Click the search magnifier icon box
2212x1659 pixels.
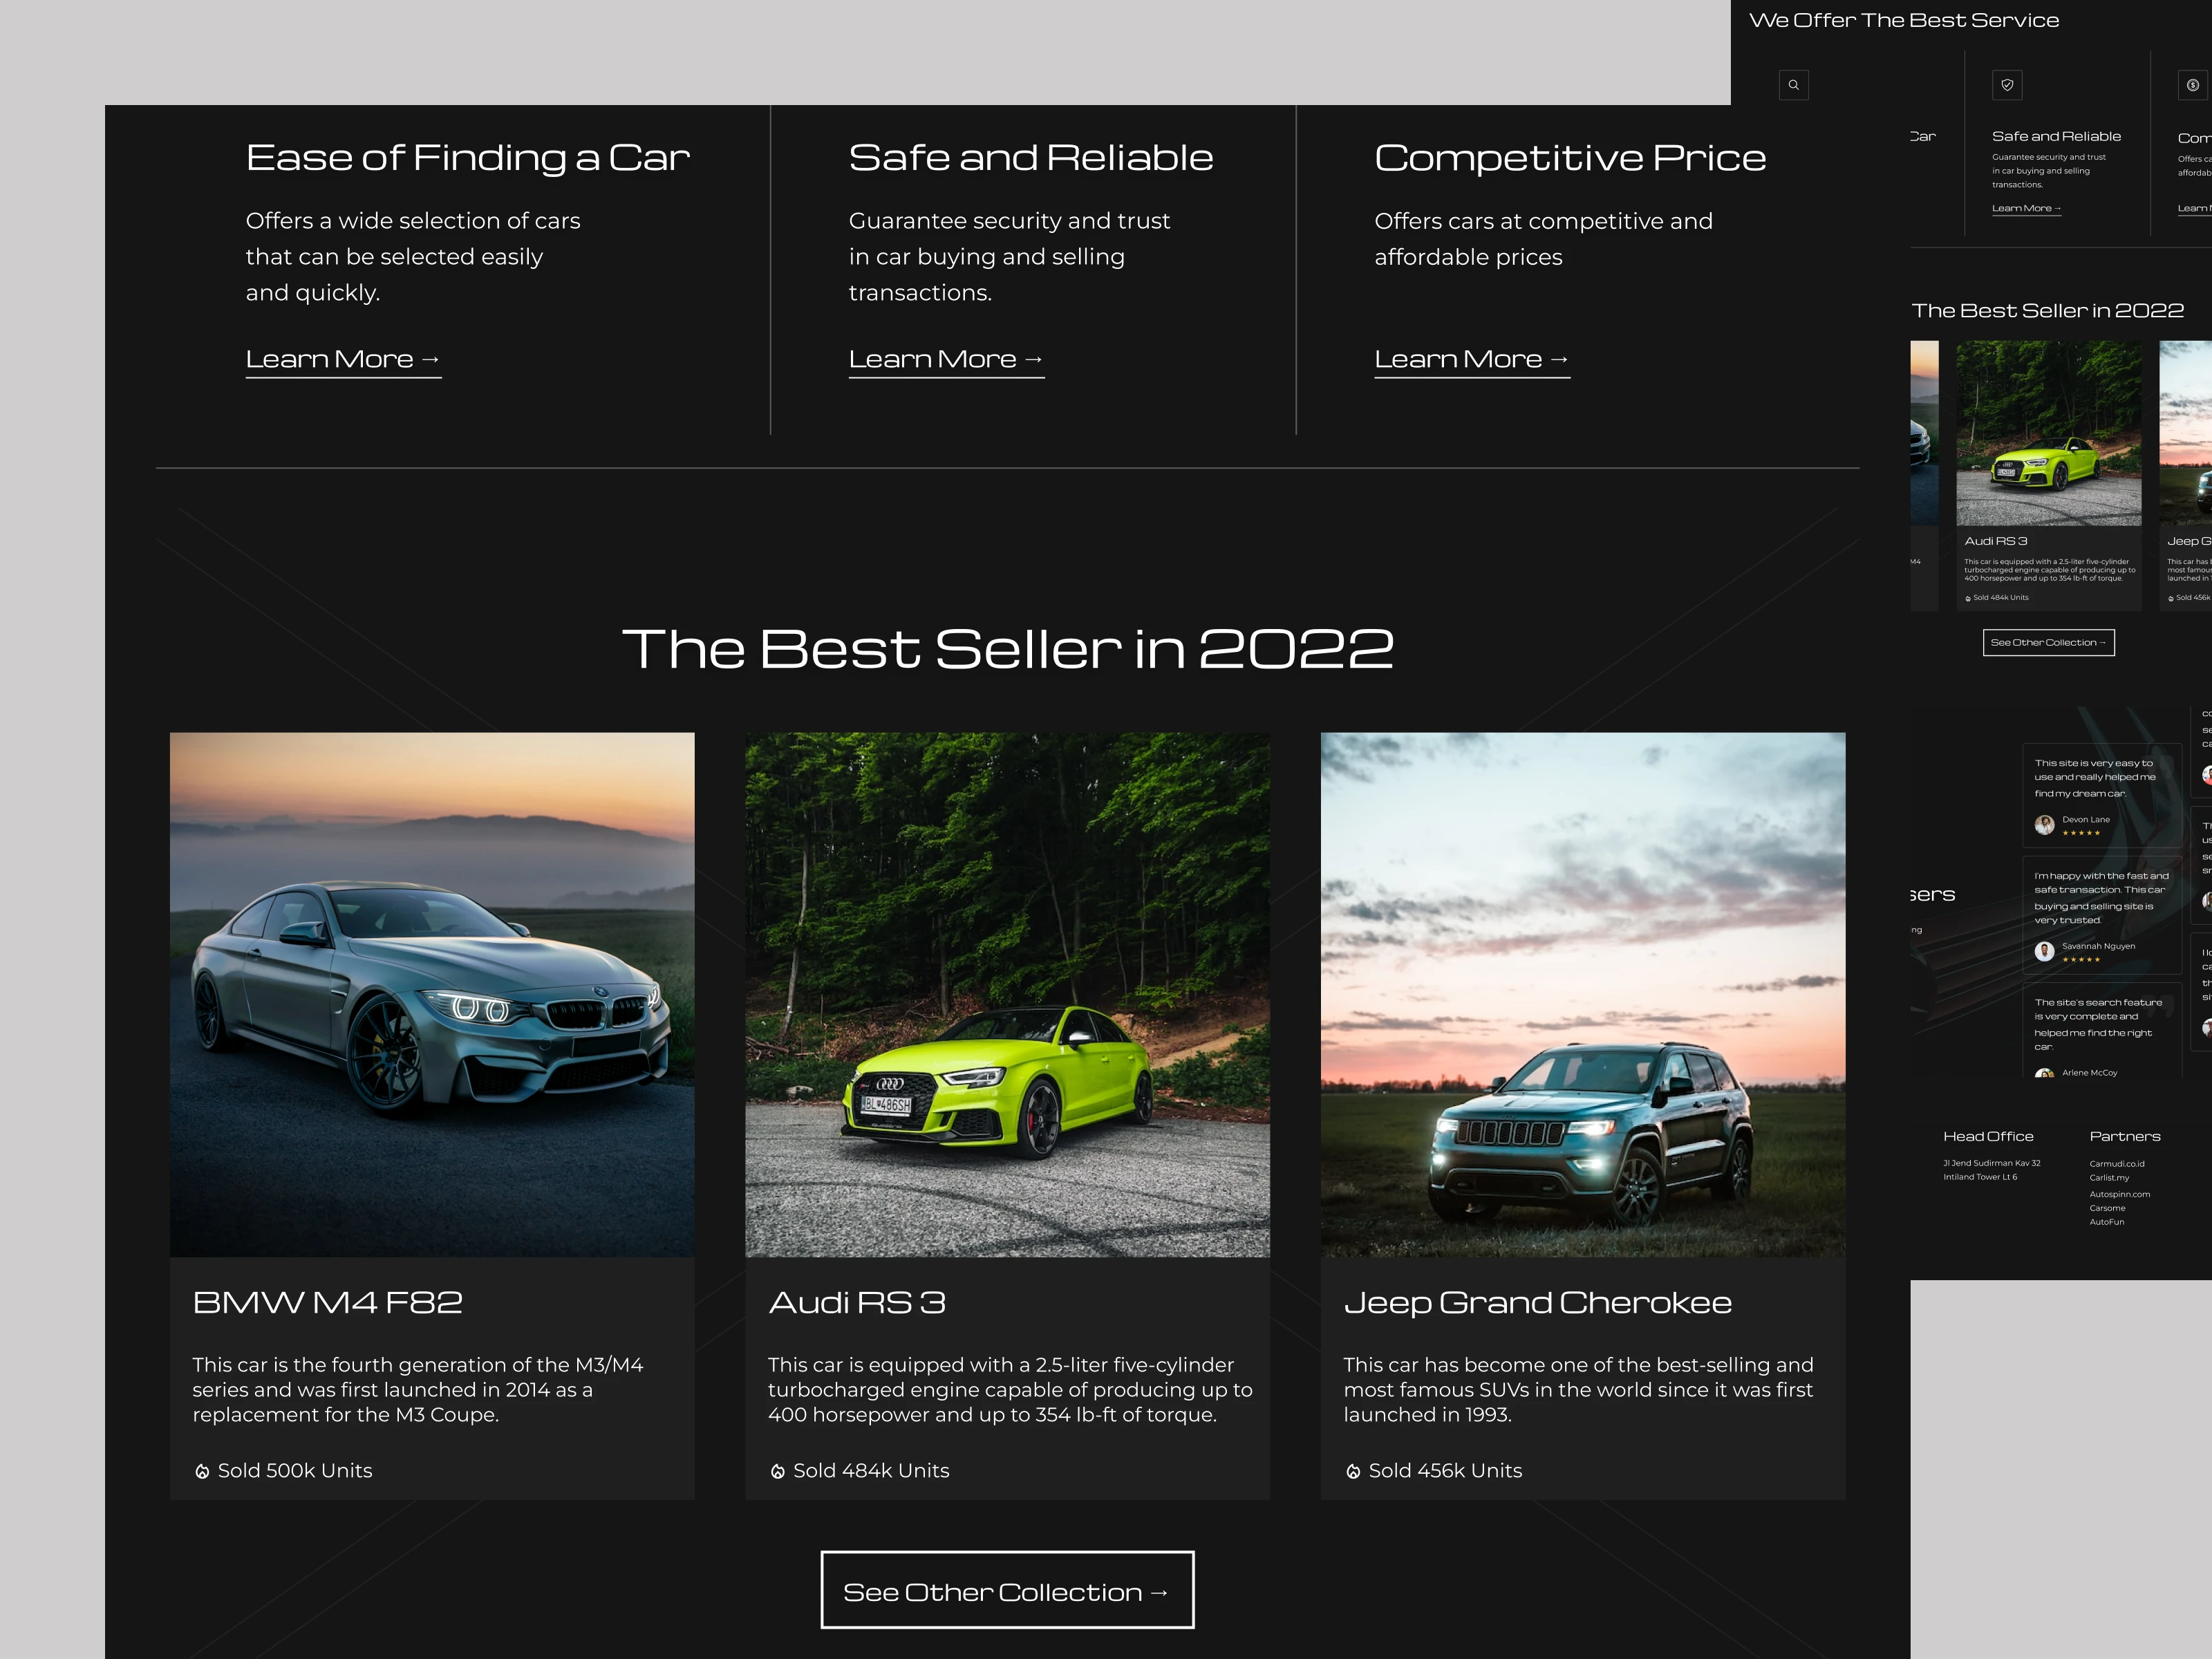1793,85
